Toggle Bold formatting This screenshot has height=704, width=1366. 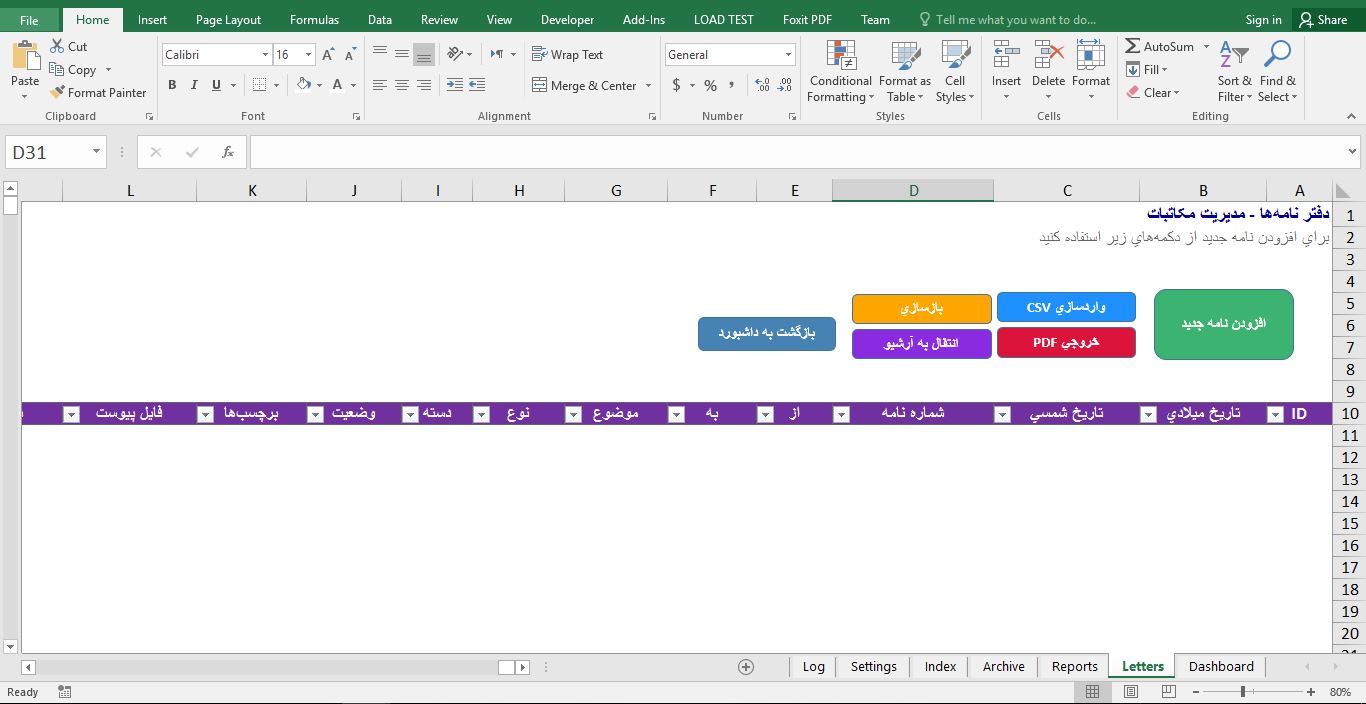(172, 85)
